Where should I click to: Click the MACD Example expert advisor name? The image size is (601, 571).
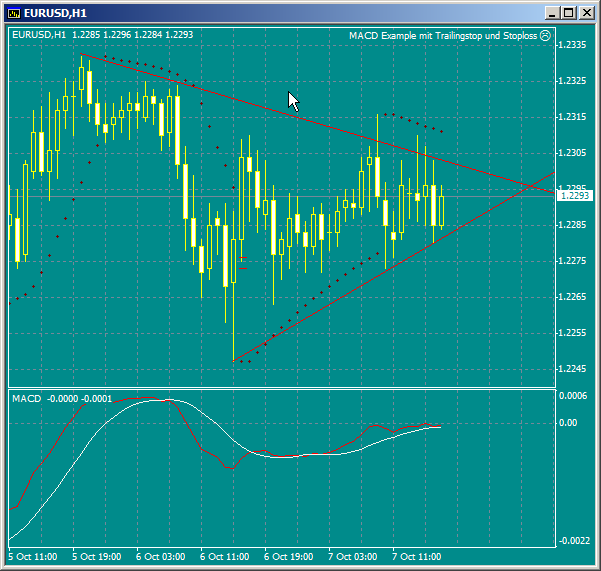[443, 35]
